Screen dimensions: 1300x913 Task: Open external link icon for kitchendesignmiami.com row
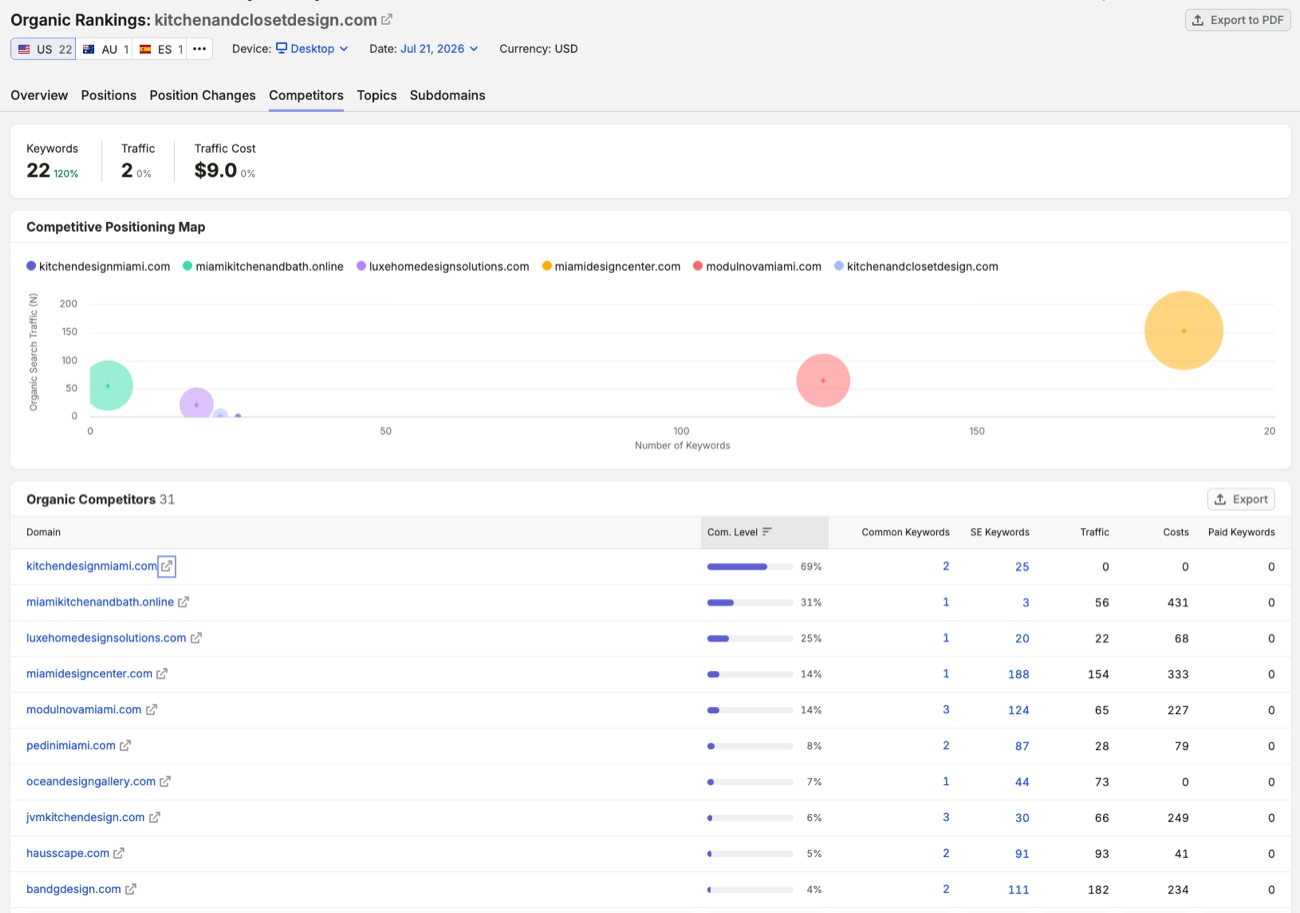click(167, 566)
